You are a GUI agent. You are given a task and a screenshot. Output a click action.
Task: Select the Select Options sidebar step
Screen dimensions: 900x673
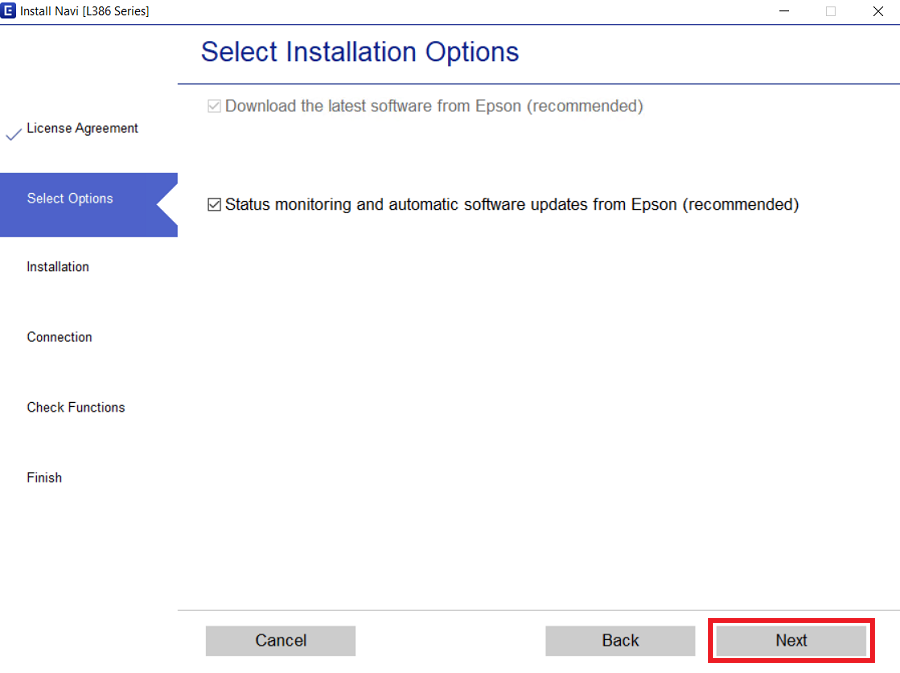click(69, 198)
